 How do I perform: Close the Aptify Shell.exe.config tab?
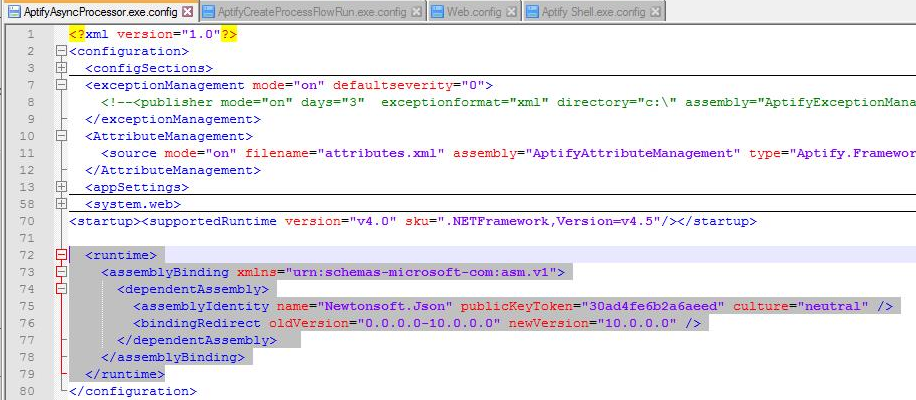click(x=655, y=11)
